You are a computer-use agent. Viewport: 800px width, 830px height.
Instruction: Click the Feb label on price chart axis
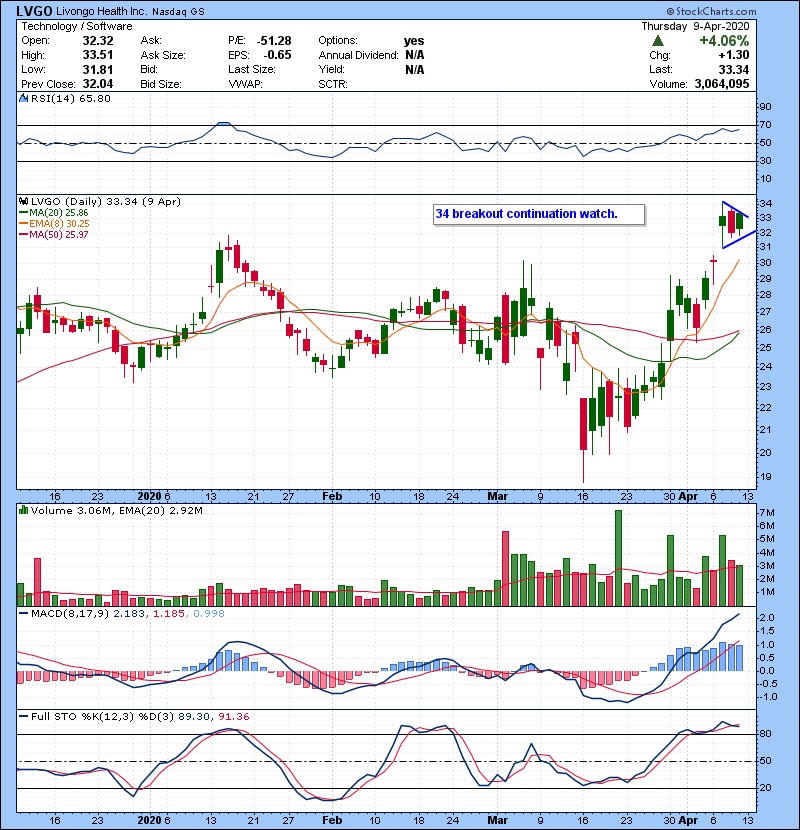click(332, 497)
